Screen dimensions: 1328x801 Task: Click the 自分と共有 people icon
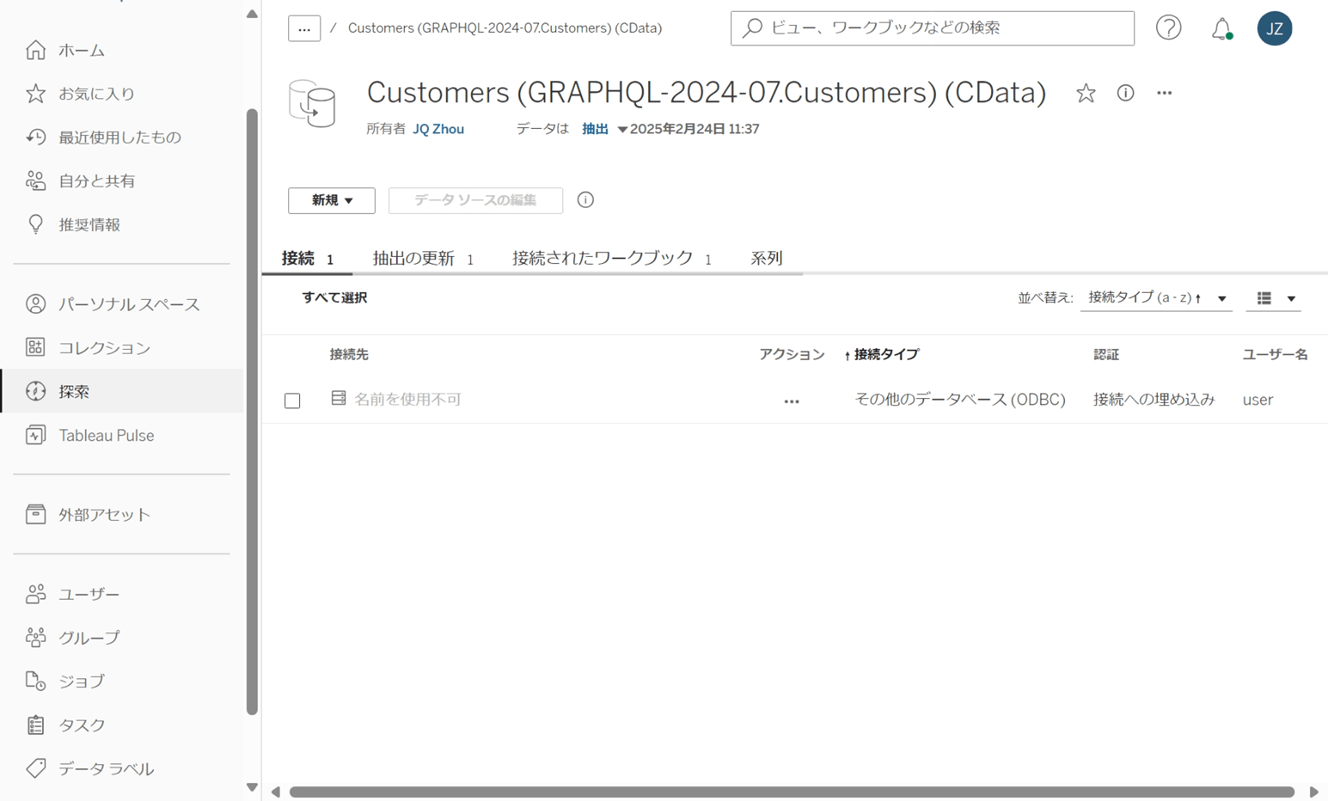36,181
